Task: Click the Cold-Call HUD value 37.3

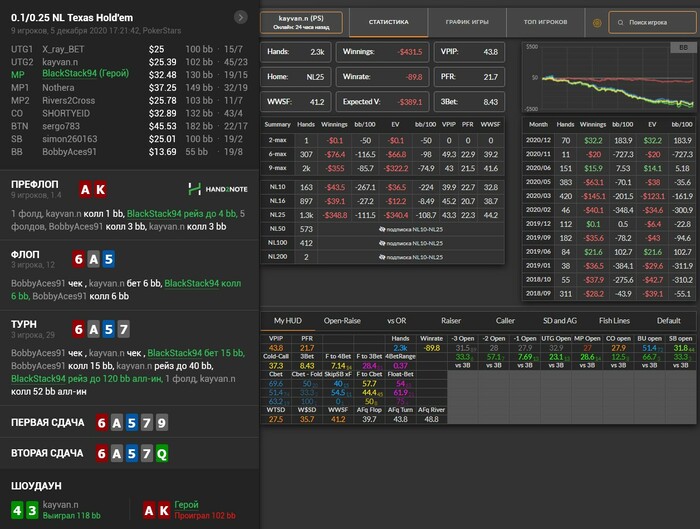Action: [x=276, y=366]
